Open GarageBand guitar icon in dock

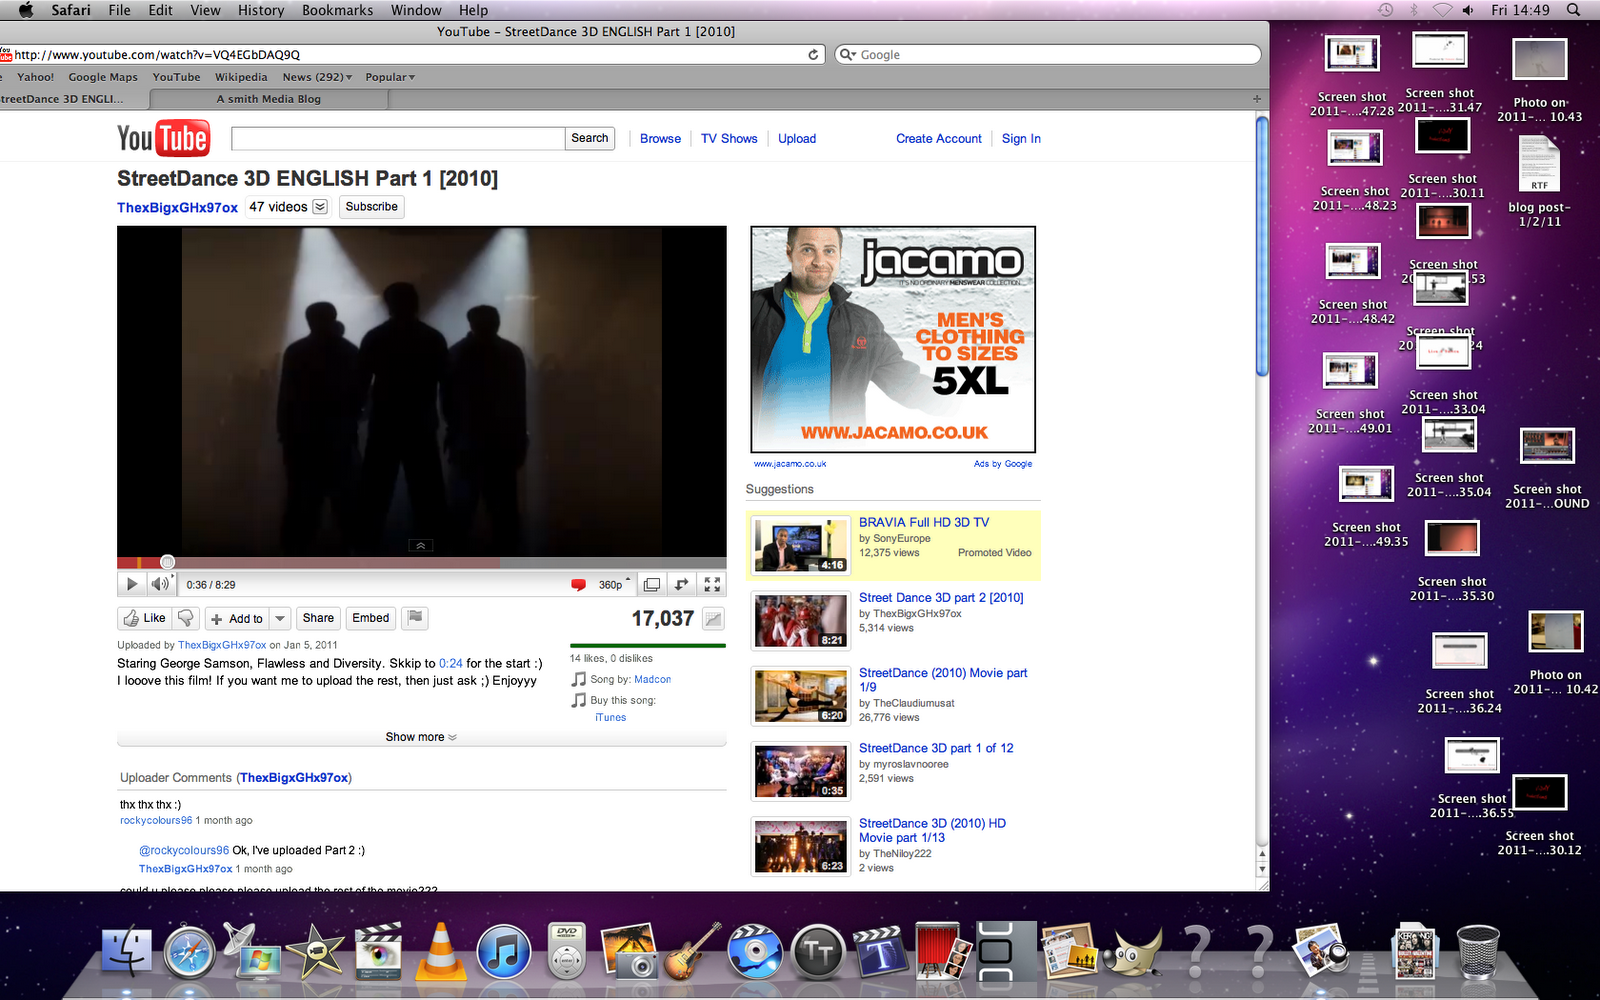(x=692, y=951)
